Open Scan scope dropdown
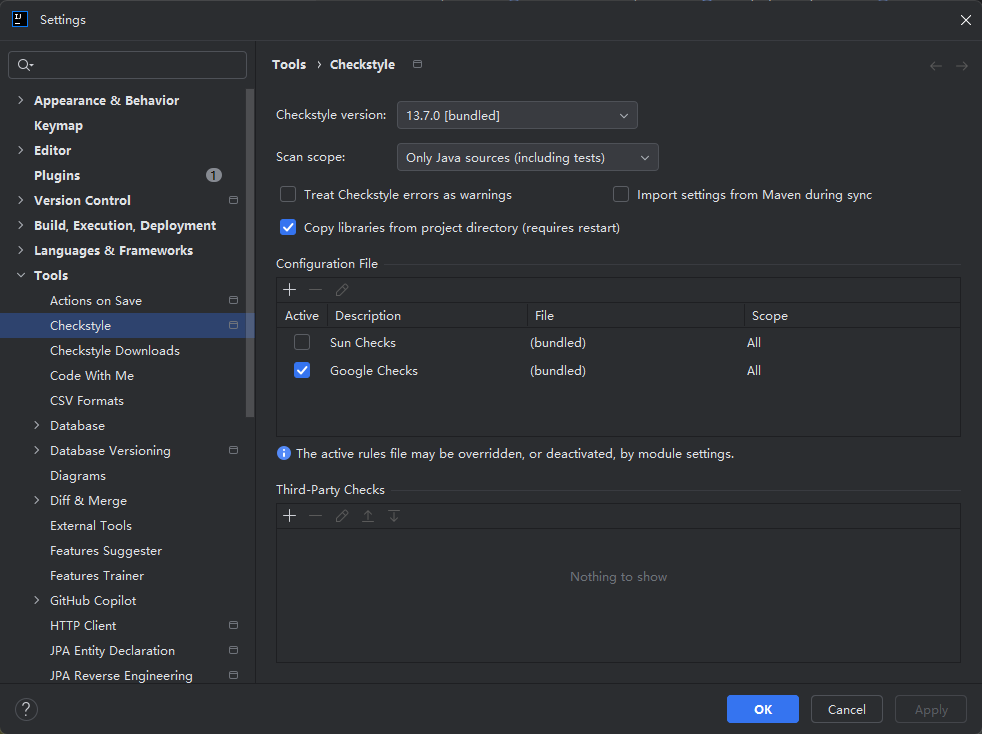Viewport: 982px width, 734px height. (x=527, y=157)
